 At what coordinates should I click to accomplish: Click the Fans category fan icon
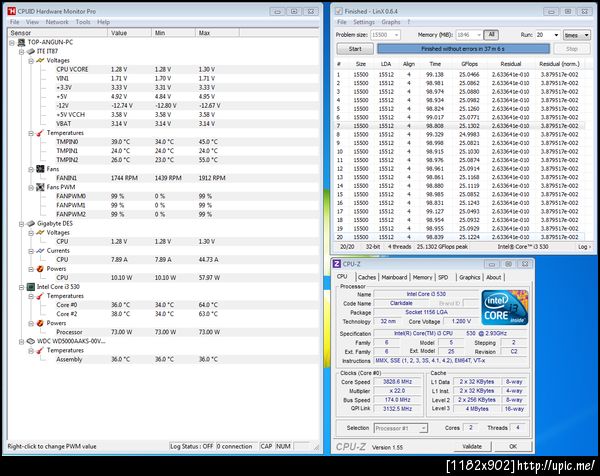pyautogui.click(x=40, y=169)
